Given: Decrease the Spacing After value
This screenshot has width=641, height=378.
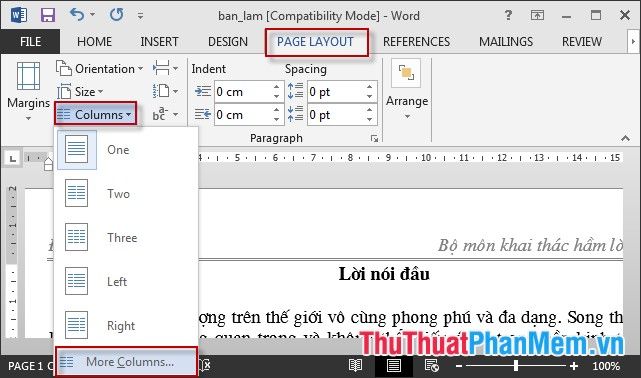Looking at the screenshot, I should pos(370,120).
